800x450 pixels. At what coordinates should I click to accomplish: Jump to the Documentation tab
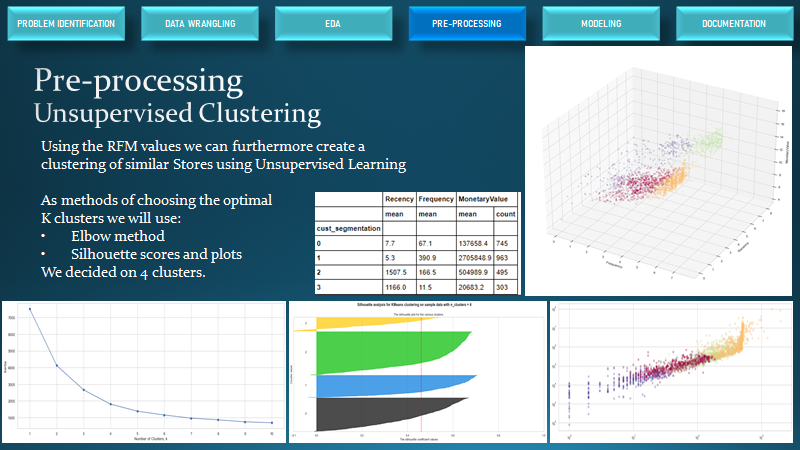734,23
